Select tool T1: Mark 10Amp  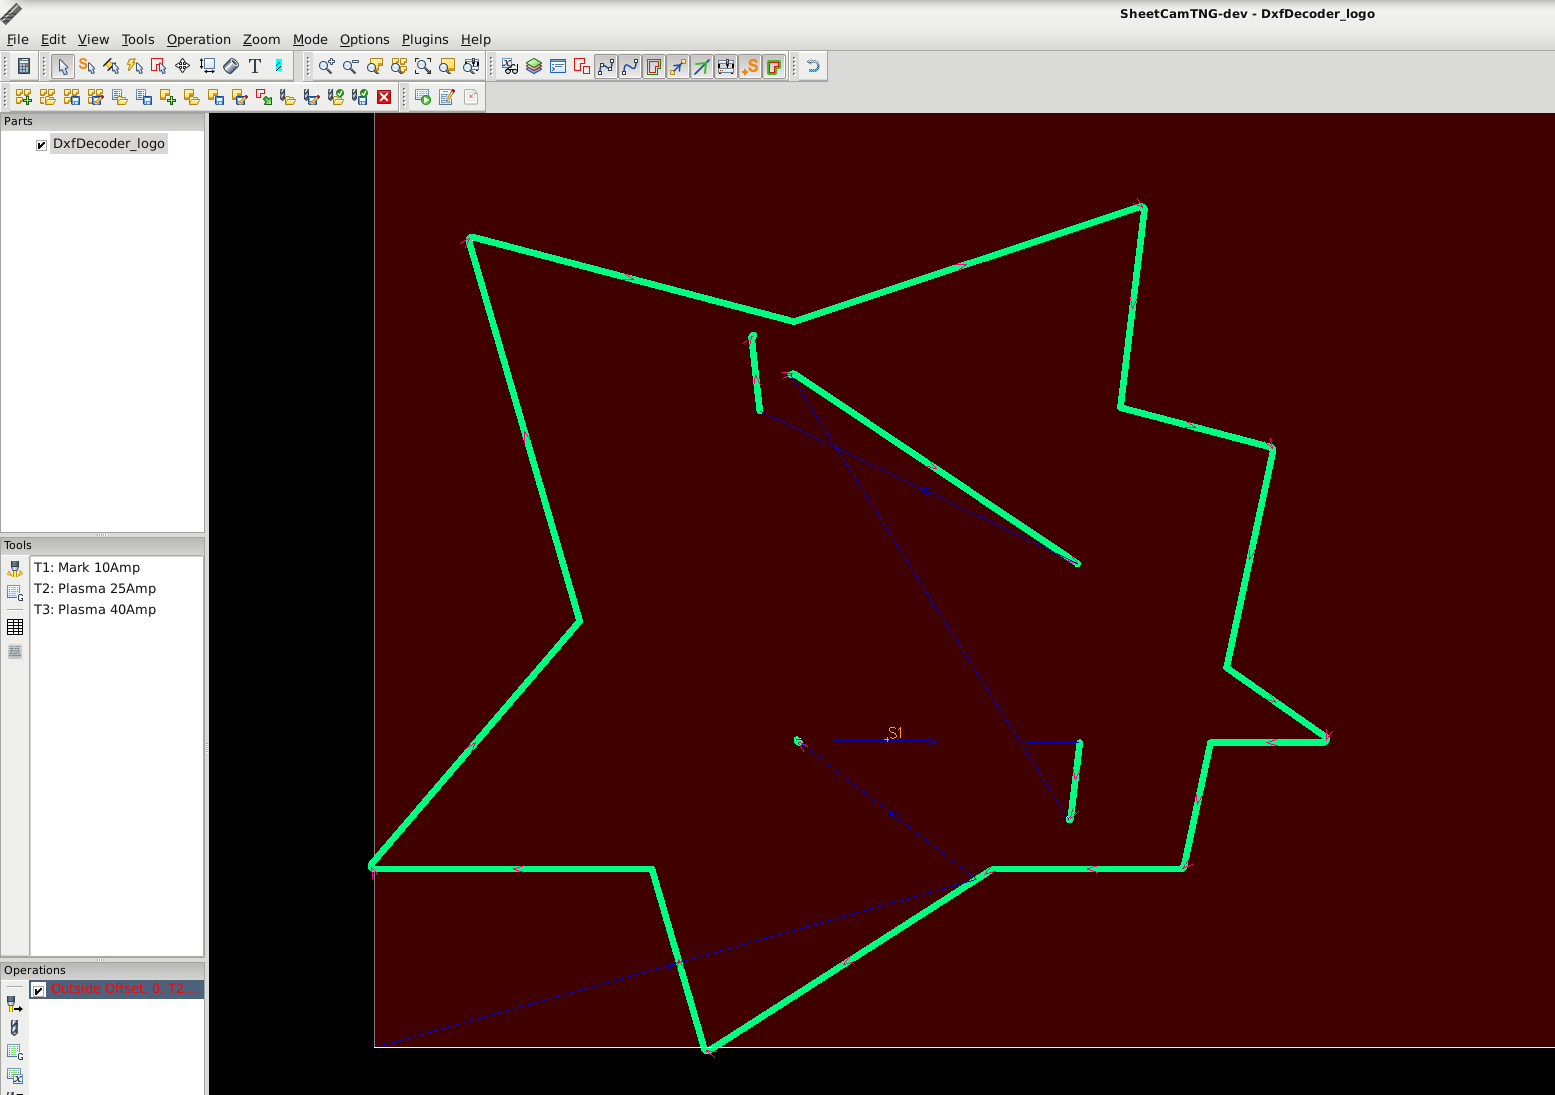coord(87,567)
